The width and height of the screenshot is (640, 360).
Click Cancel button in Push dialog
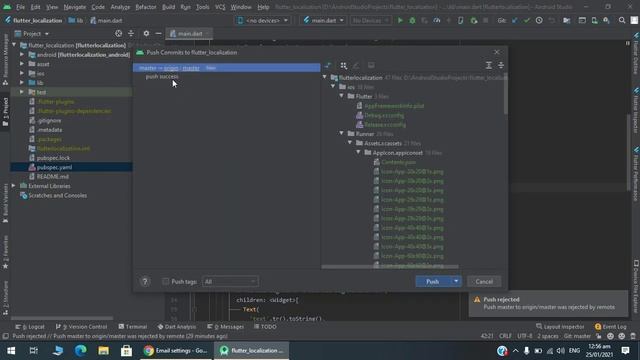coord(484,282)
